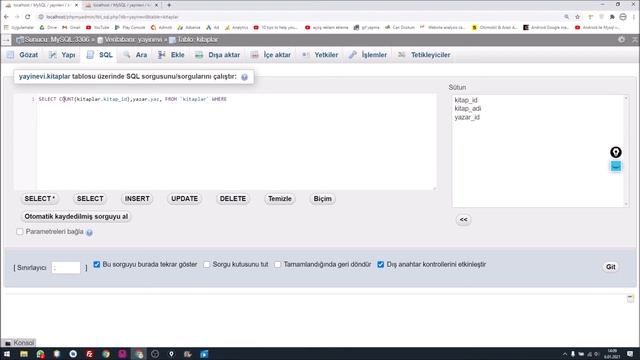Open notification center in system tray
The height and width of the screenshot is (360, 640).
630,354
